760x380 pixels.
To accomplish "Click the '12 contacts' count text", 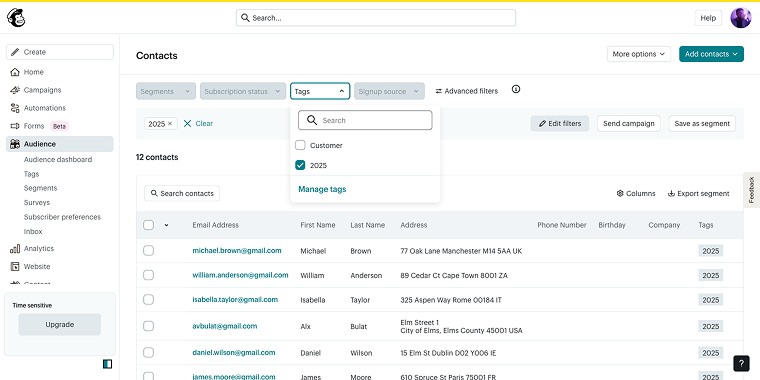I will click(157, 157).
